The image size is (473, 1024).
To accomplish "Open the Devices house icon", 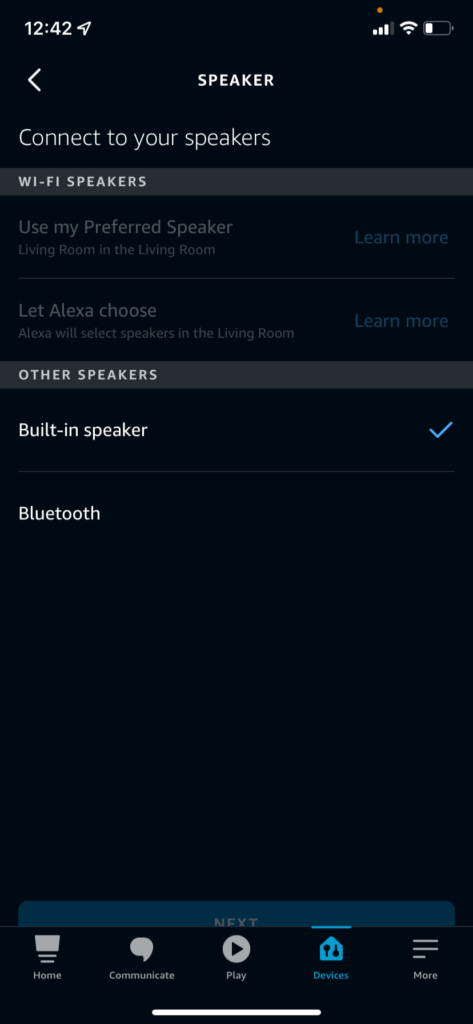I will pyautogui.click(x=331, y=949).
